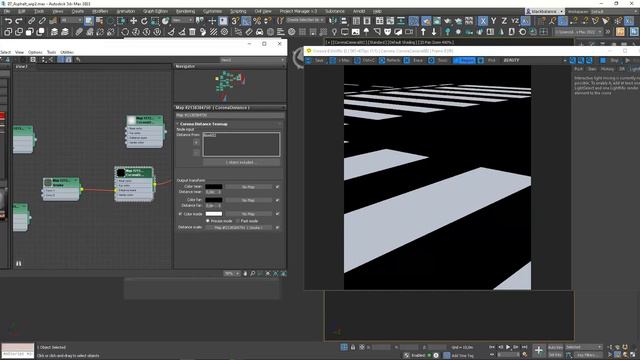The width and height of the screenshot is (640, 360).
Task: Click the timeline play button
Action: (508, 347)
